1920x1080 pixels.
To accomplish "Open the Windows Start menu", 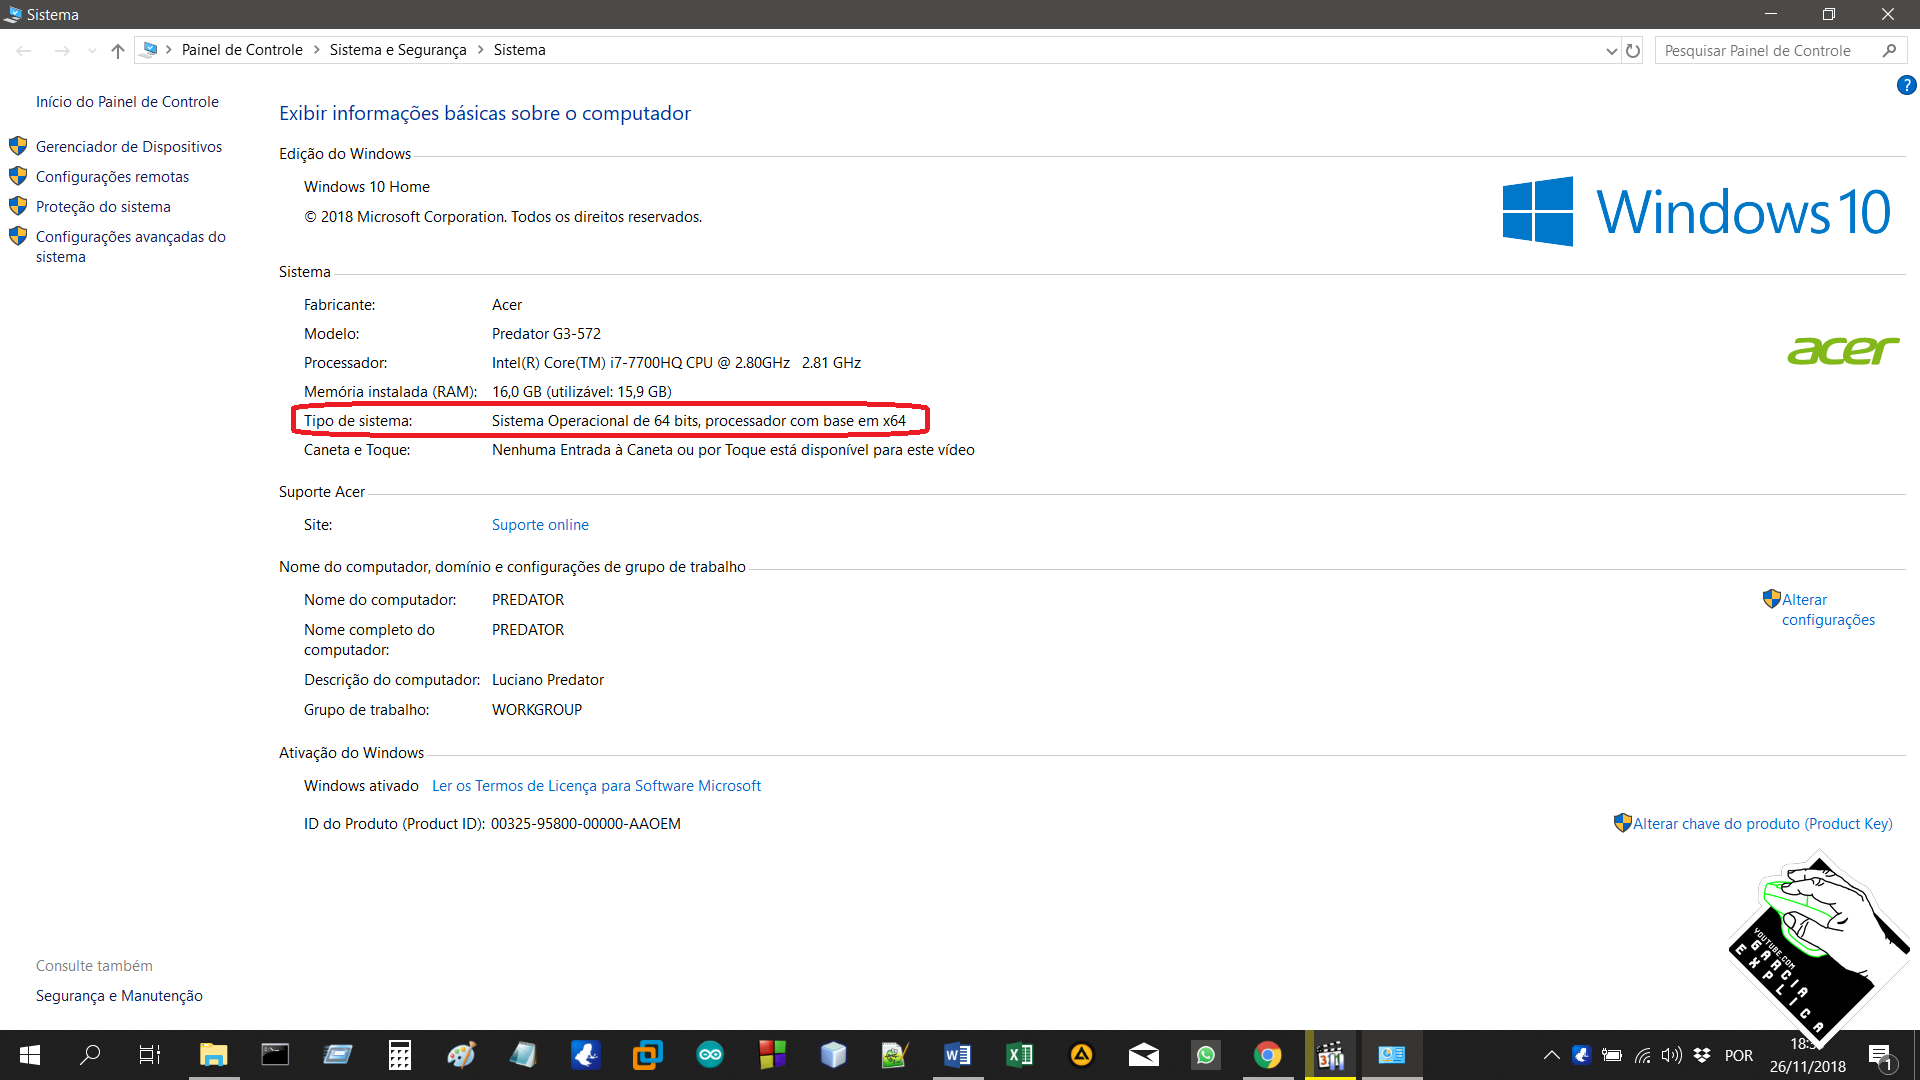I will 29,1054.
